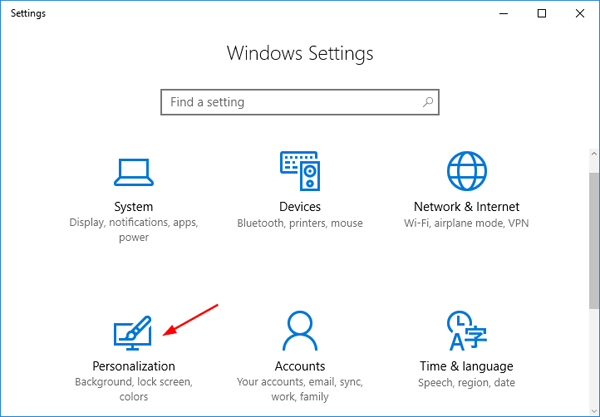
Task: Close the Settings window
Action: 579,14
